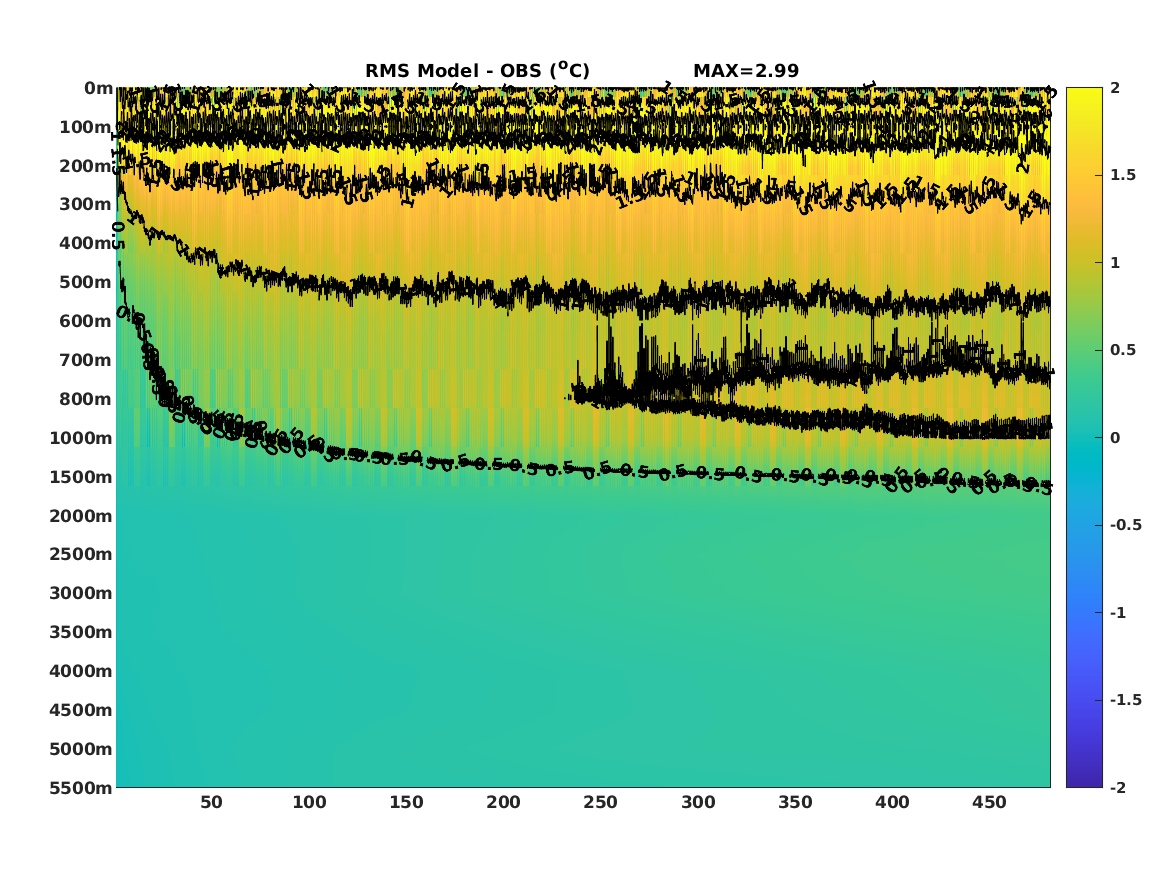The image size is (1167, 875).
Task: Click the colorbar tick label '-1'
Action: point(1118,612)
